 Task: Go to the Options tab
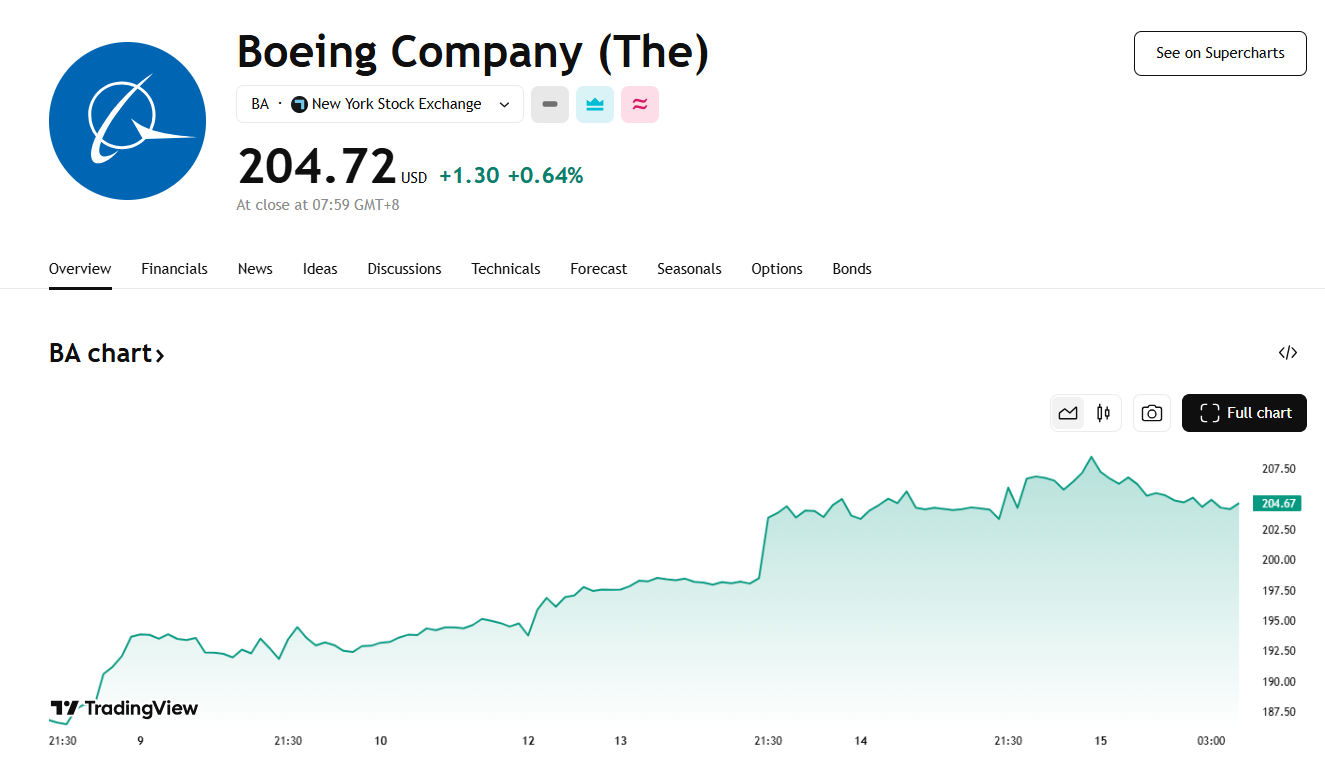pos(777,269)
